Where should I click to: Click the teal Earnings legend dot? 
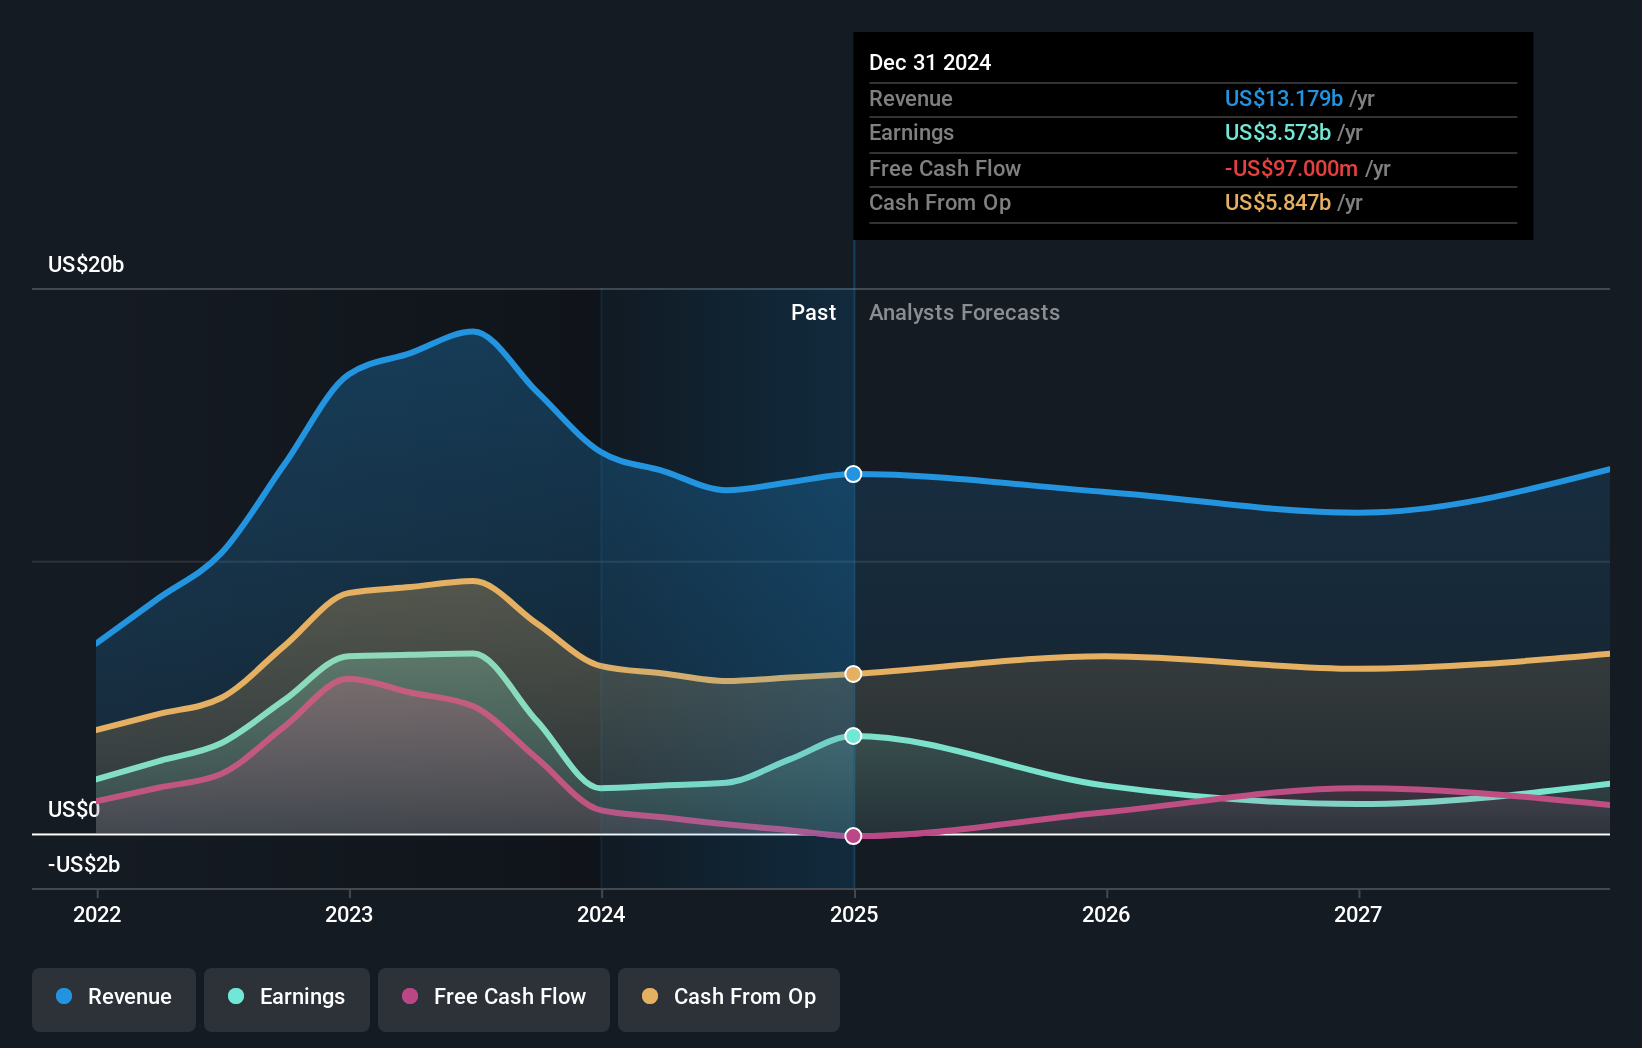(x=236, y=996)
